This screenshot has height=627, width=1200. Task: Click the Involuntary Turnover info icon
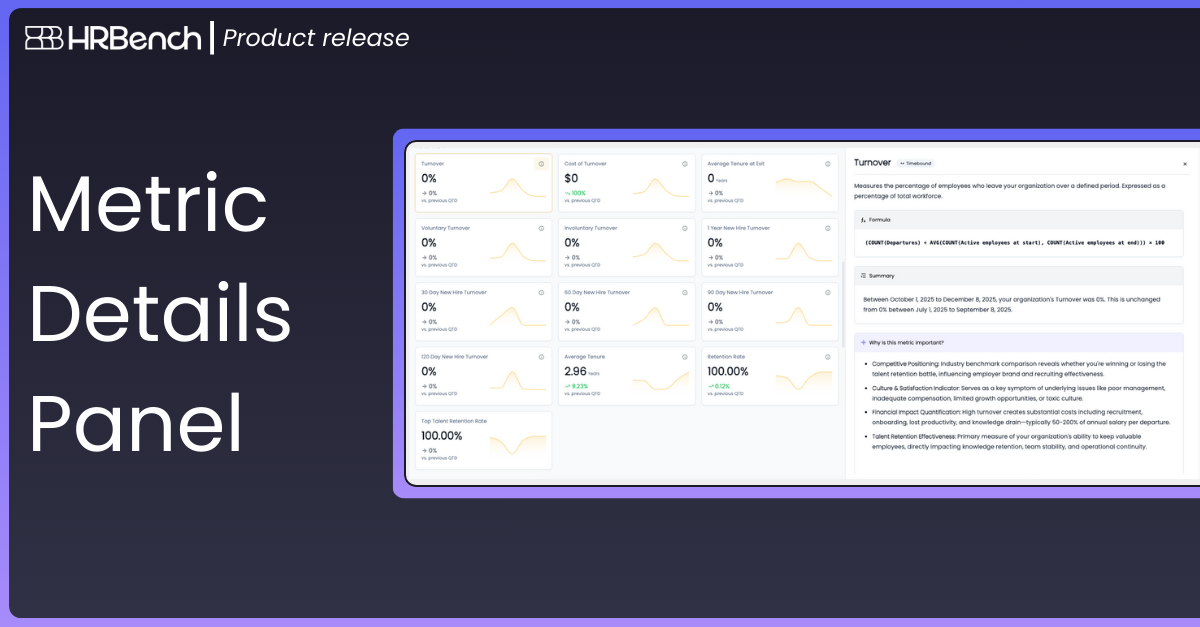pos(685,228)
